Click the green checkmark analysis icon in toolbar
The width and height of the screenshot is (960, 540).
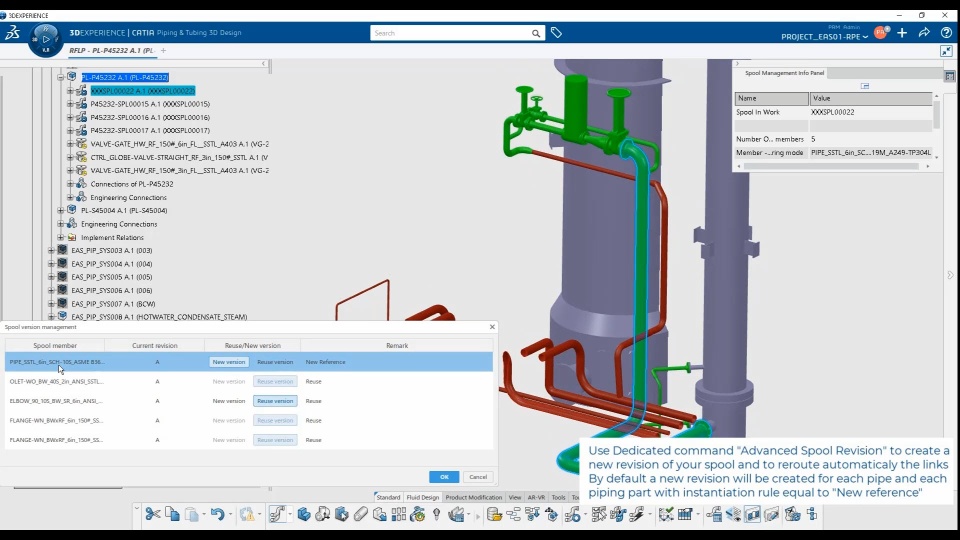[x=666, y=514]
